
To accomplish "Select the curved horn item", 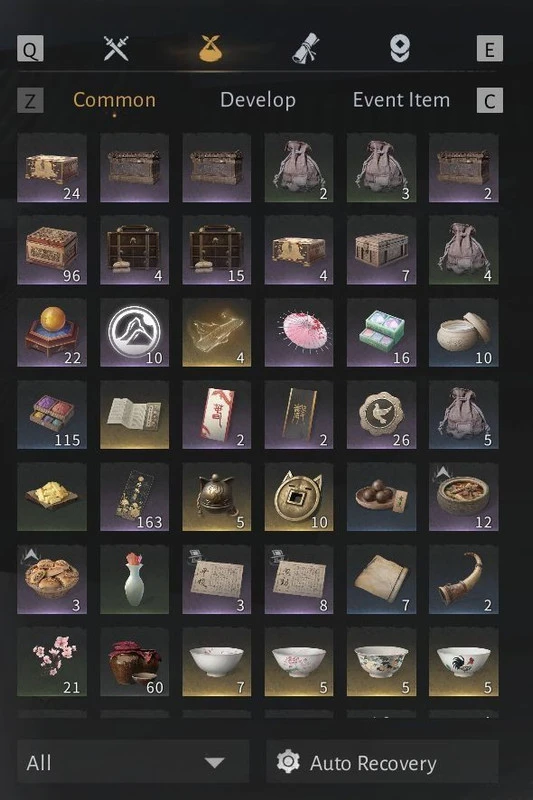I will [464, 580].
